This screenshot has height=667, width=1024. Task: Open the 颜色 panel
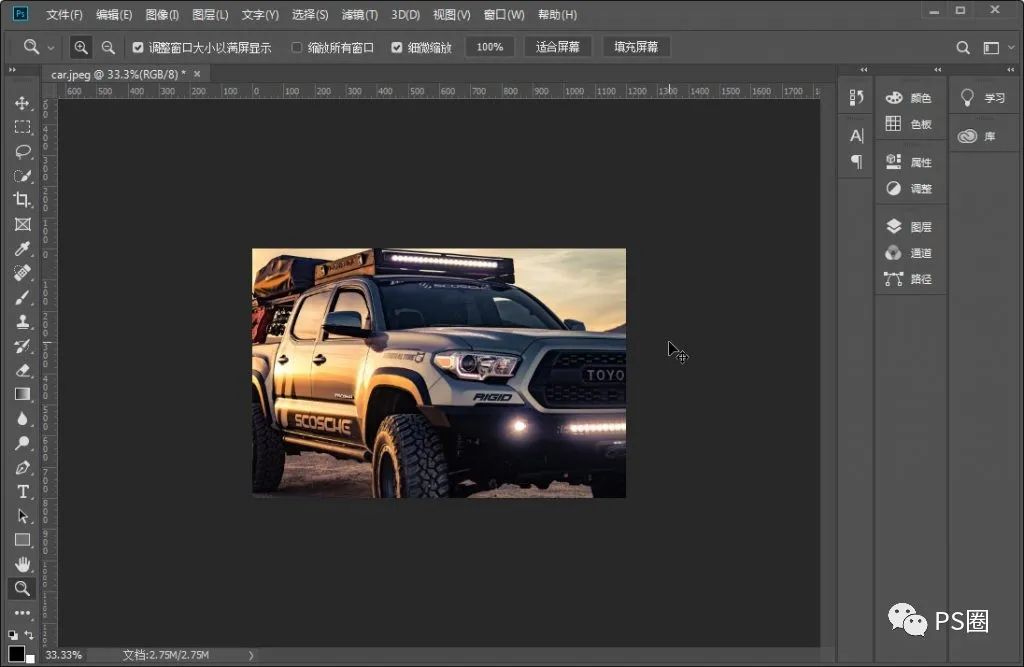(910, 98)
